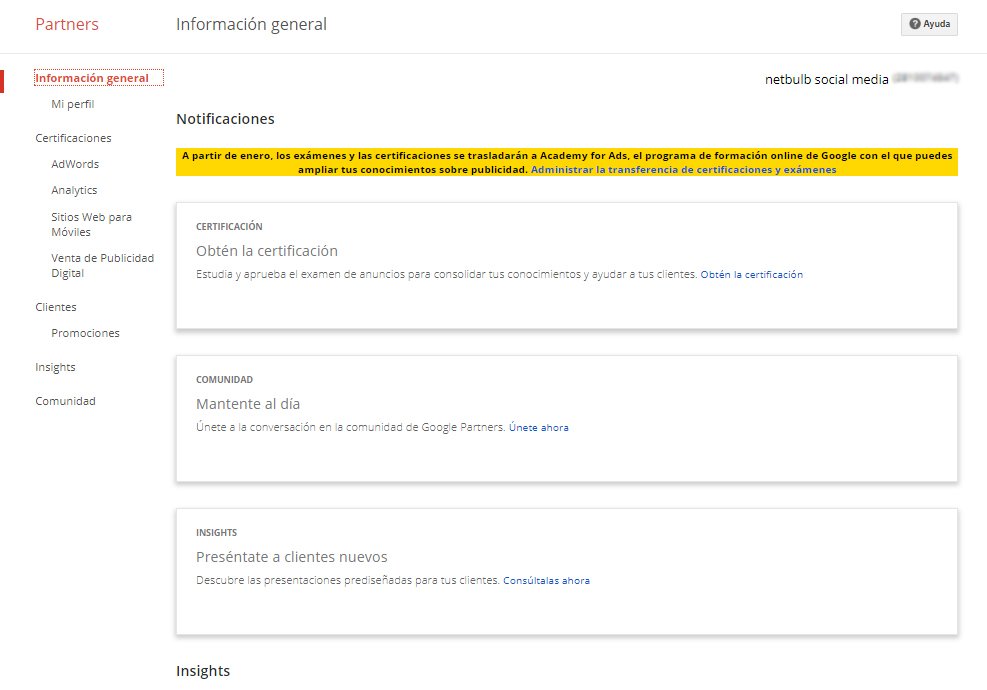This screenshot has width=987, height=690.
Task: Click Consúltalas ahora under Insights
Action: (547, 580)
